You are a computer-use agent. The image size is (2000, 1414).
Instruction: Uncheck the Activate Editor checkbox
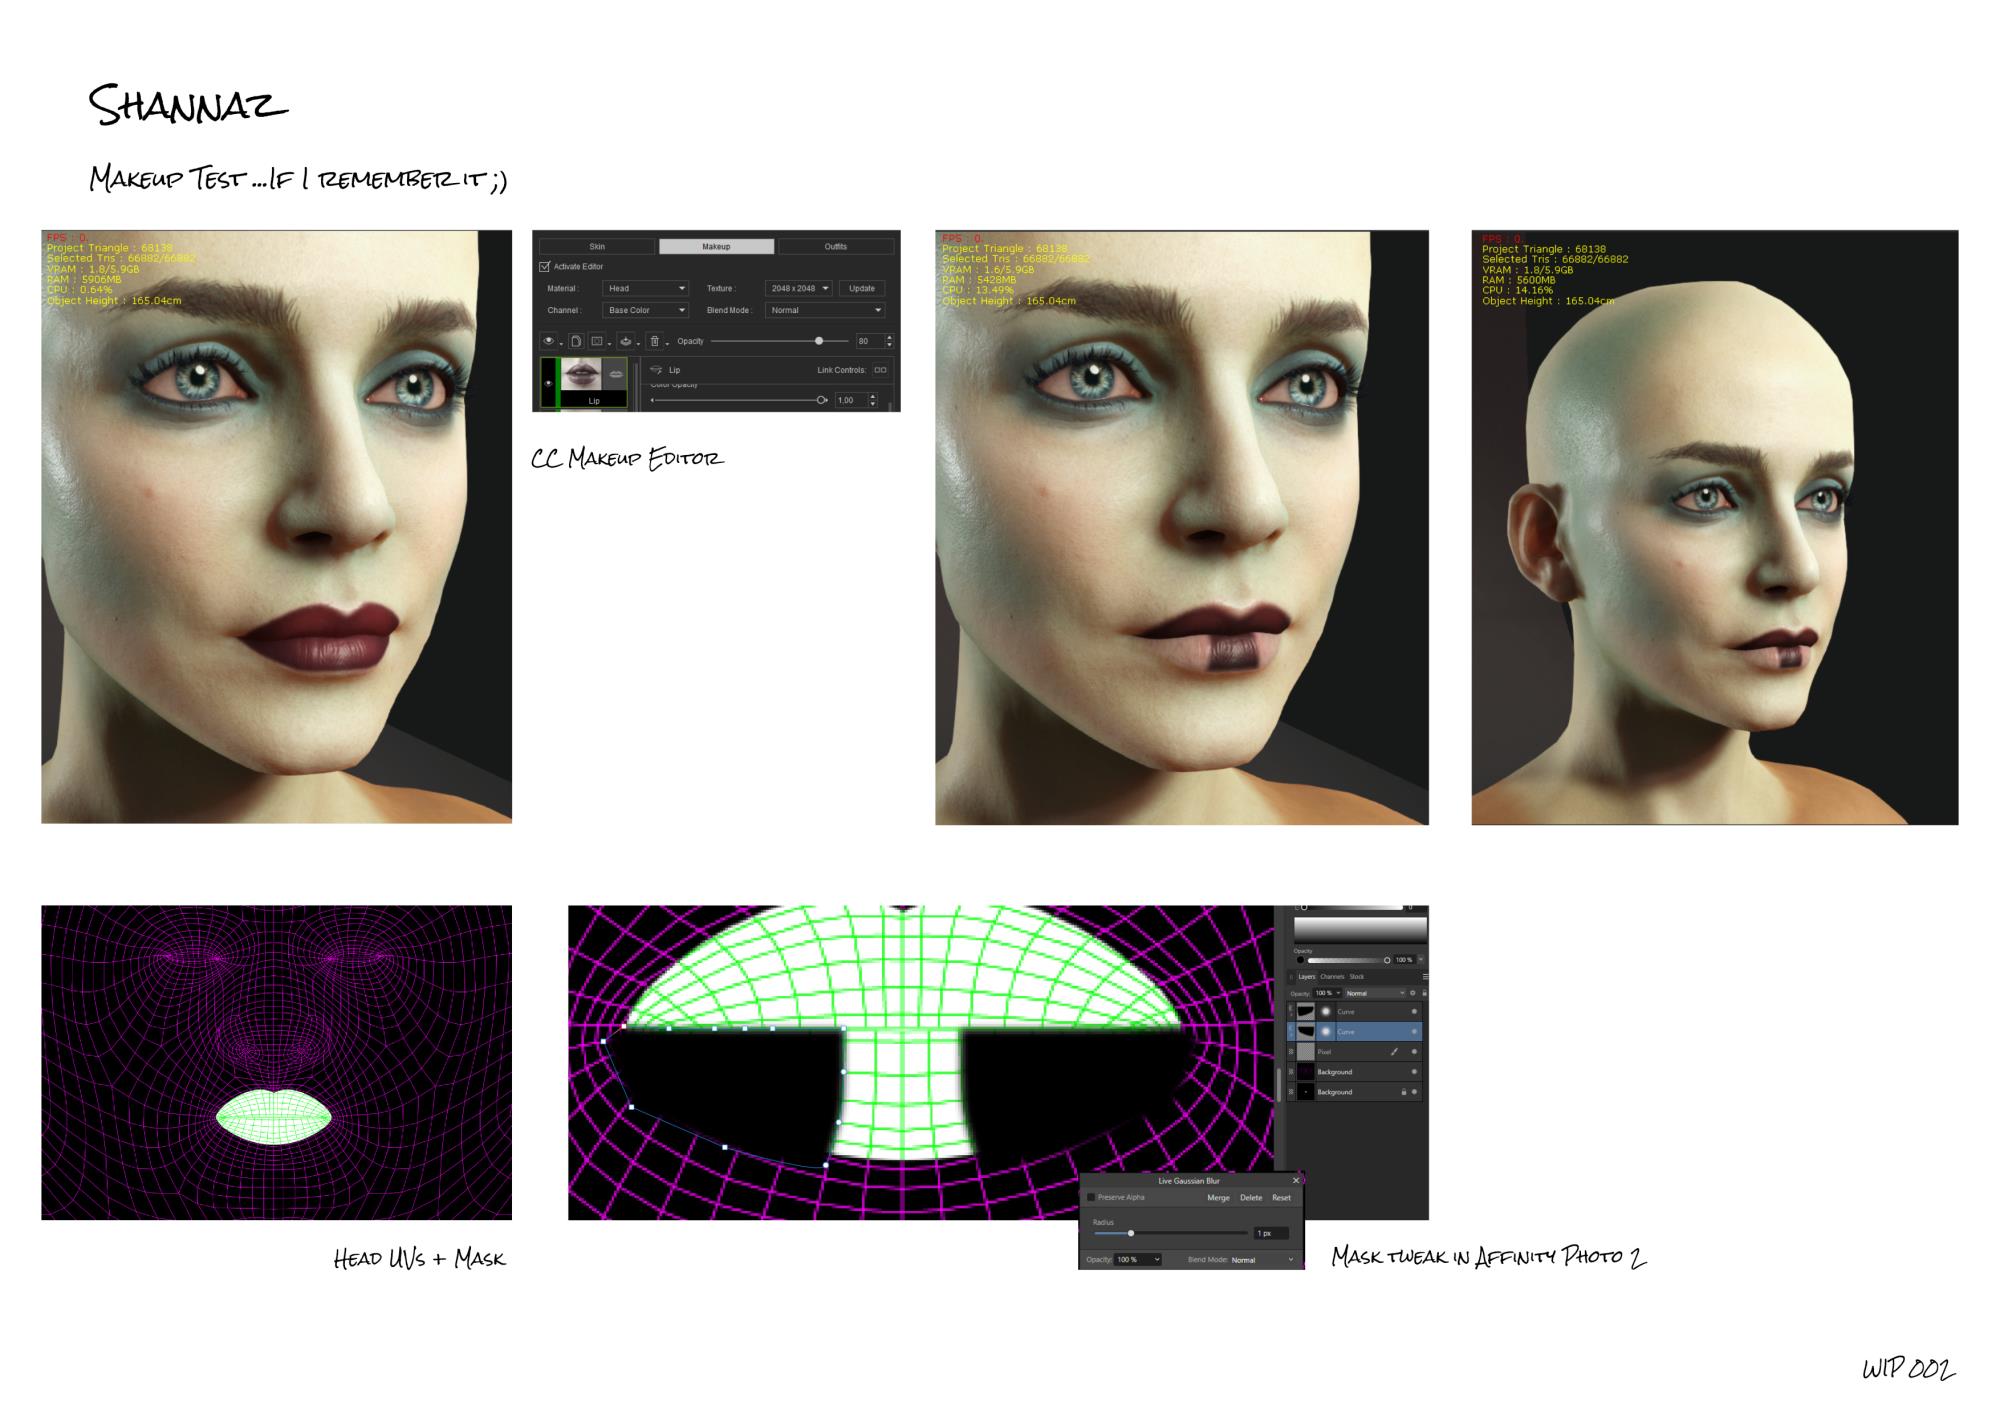[544, 267]
